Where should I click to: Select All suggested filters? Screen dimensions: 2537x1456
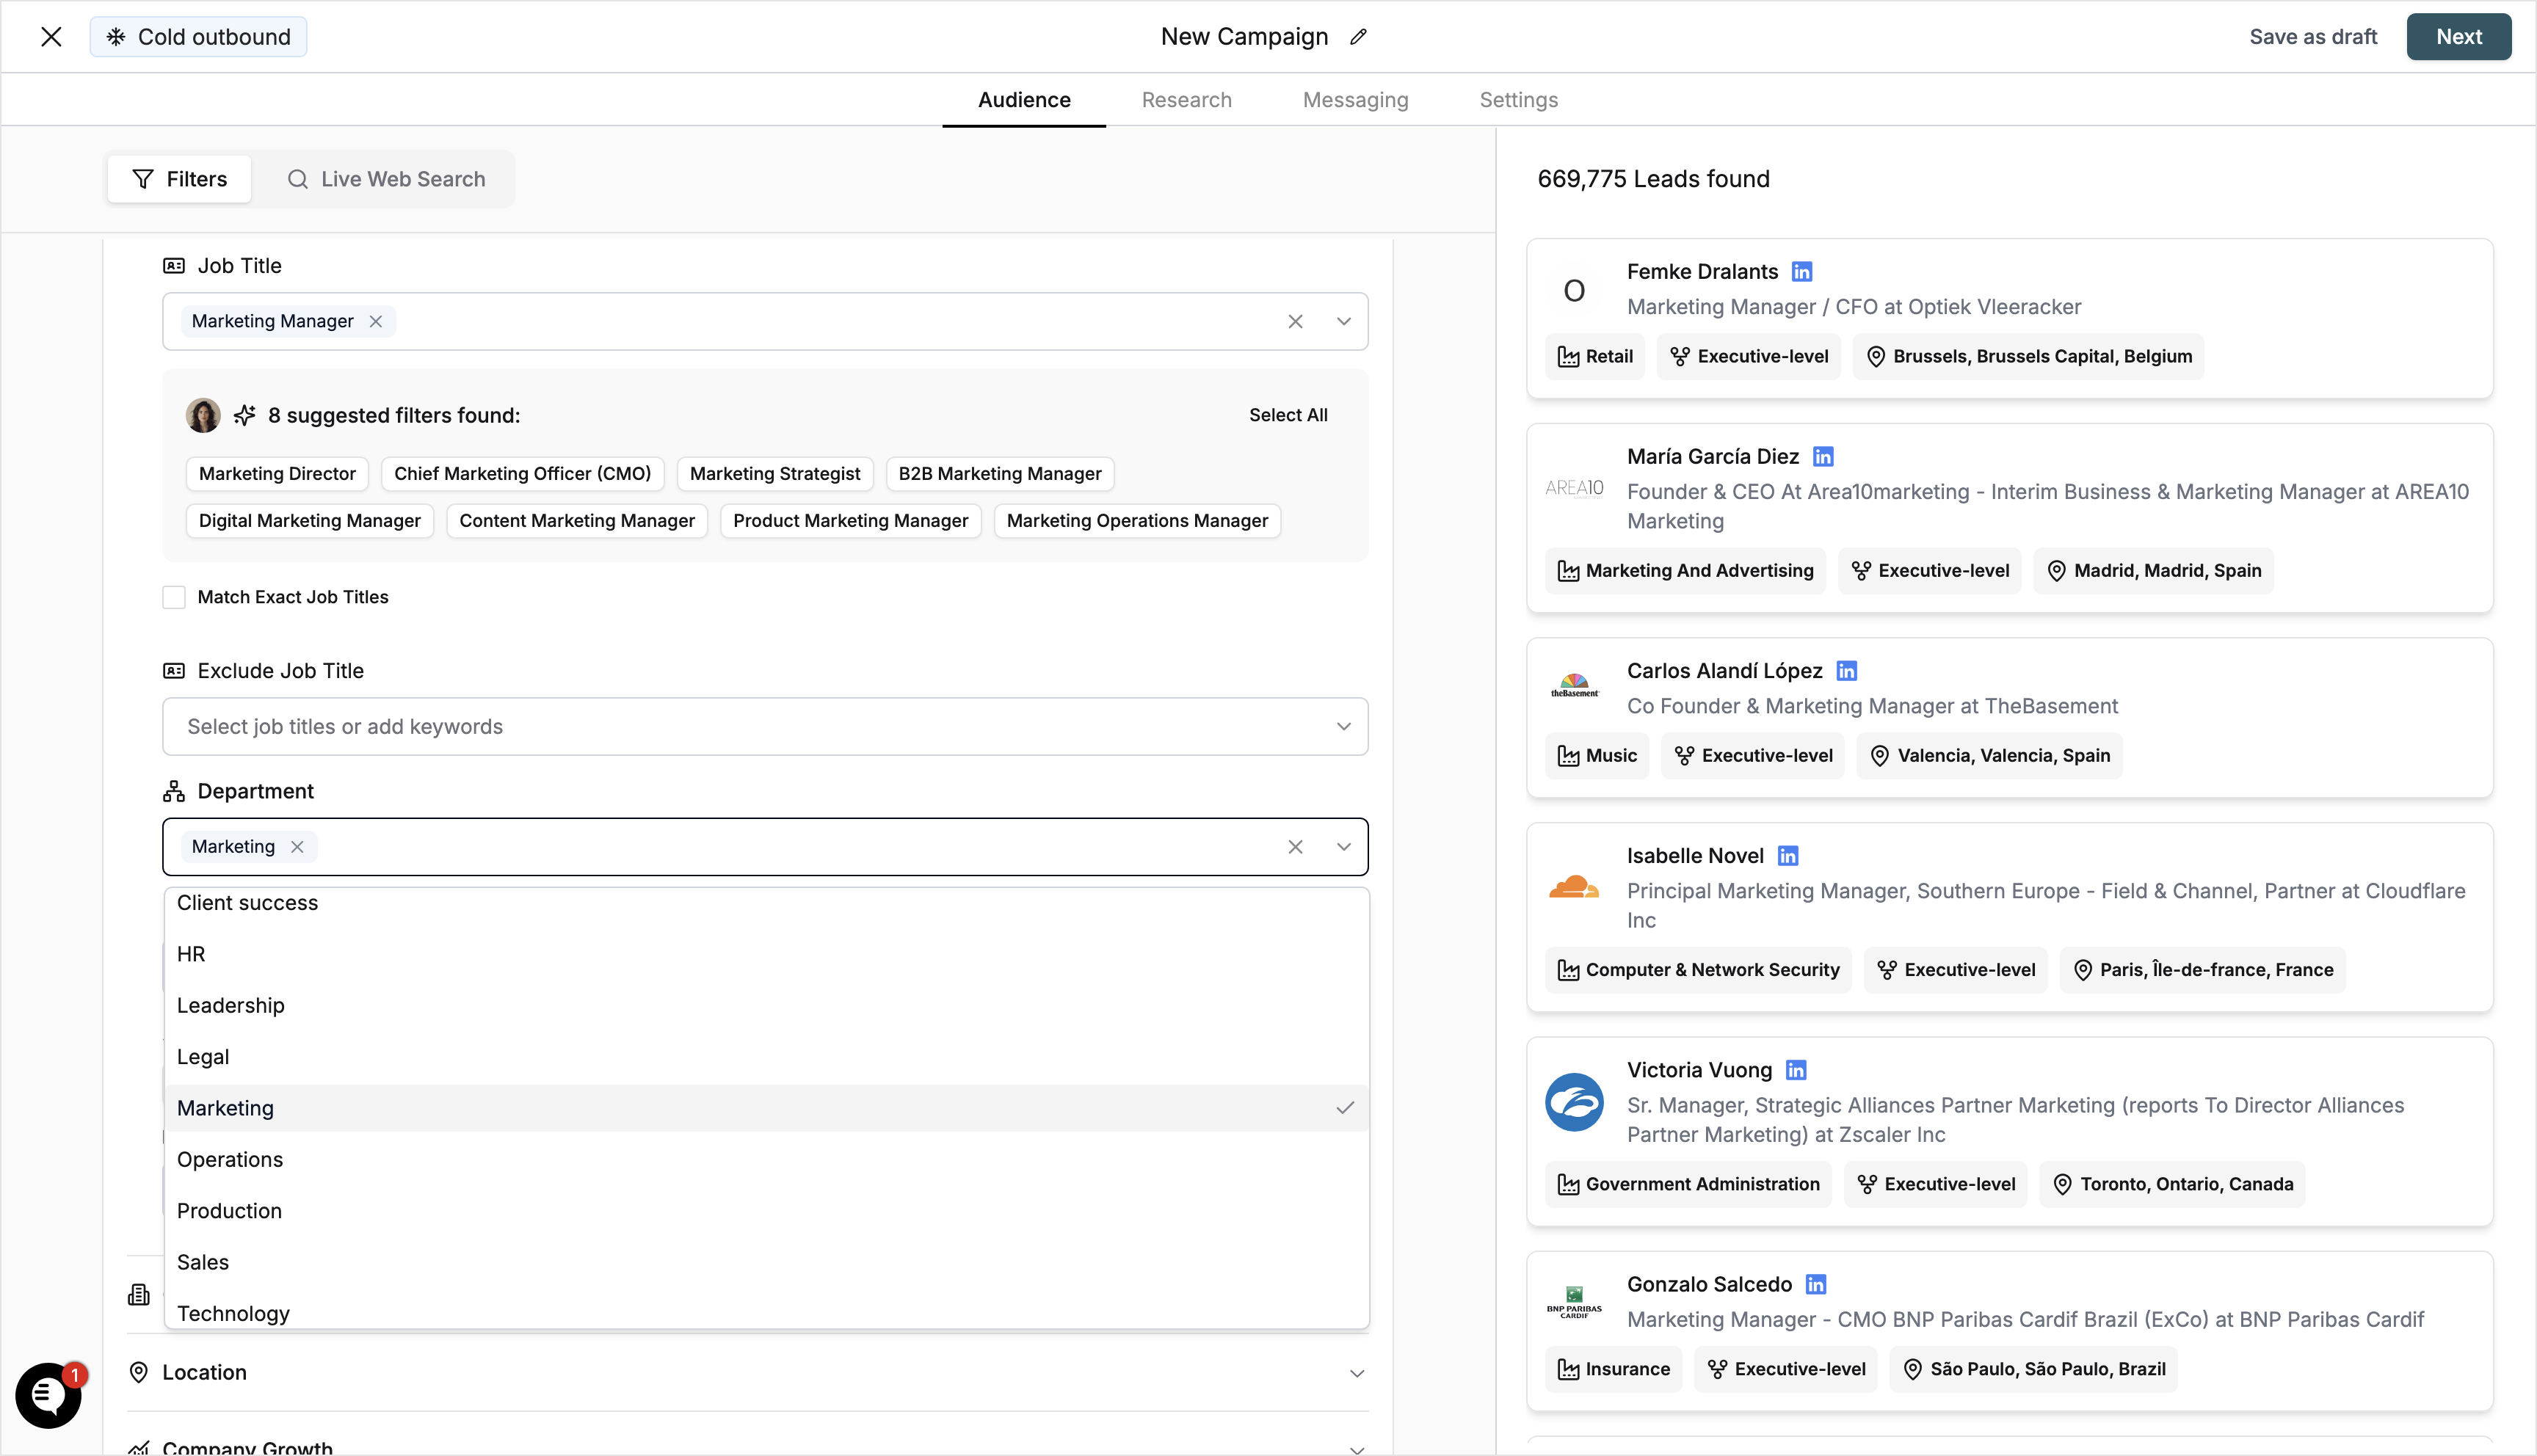pyautogui.click(x=1288, y=414)
